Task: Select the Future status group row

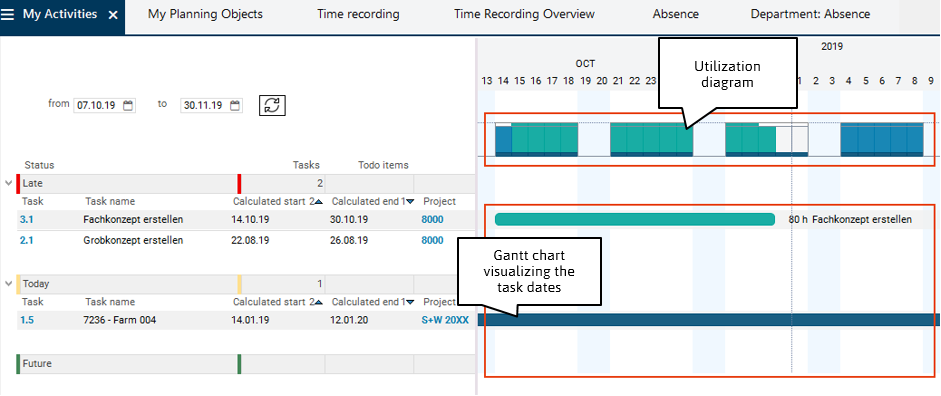Action: pos(245,364)
